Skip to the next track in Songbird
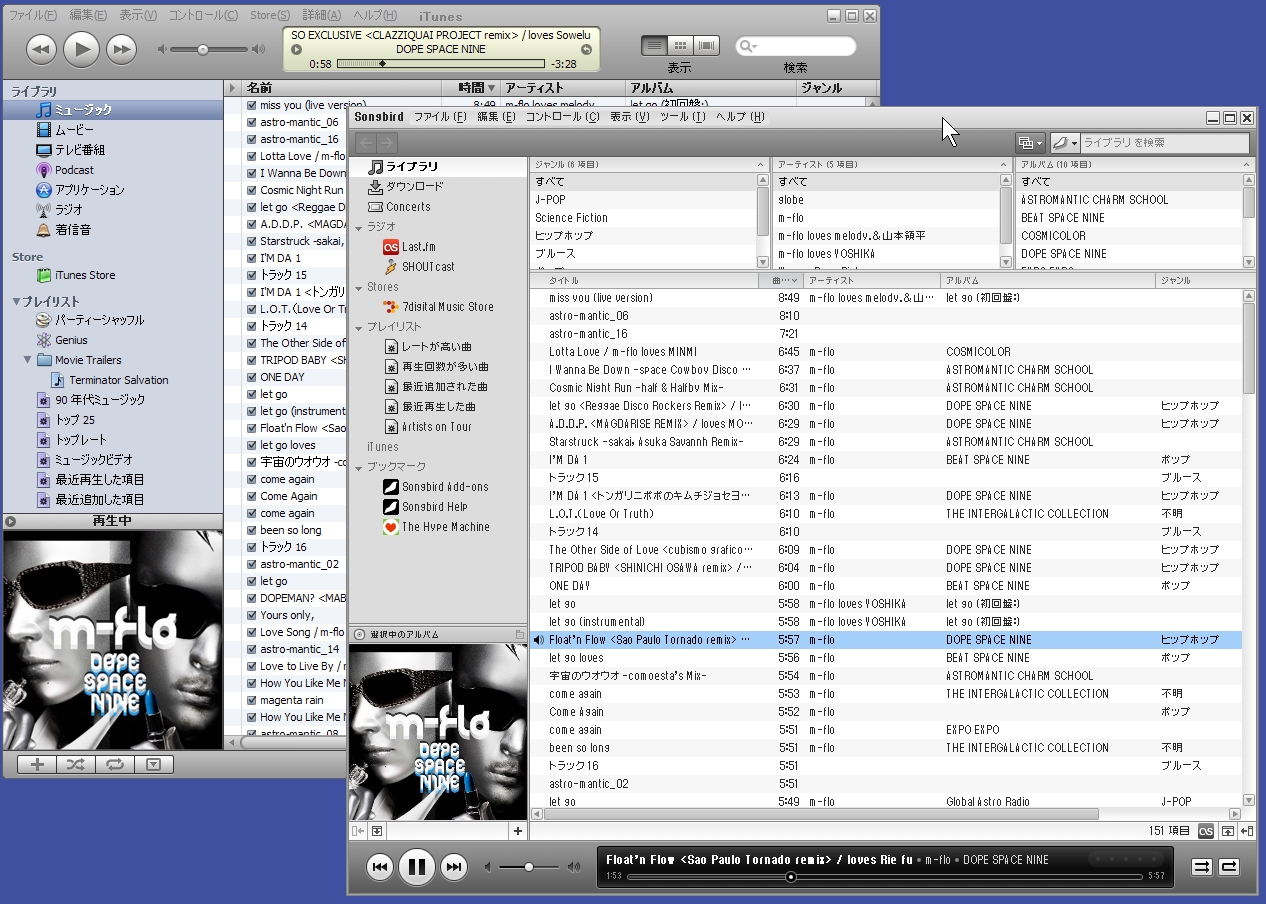Image resolution: width=1266 pixels, height=904 pixels. [454, 867]
